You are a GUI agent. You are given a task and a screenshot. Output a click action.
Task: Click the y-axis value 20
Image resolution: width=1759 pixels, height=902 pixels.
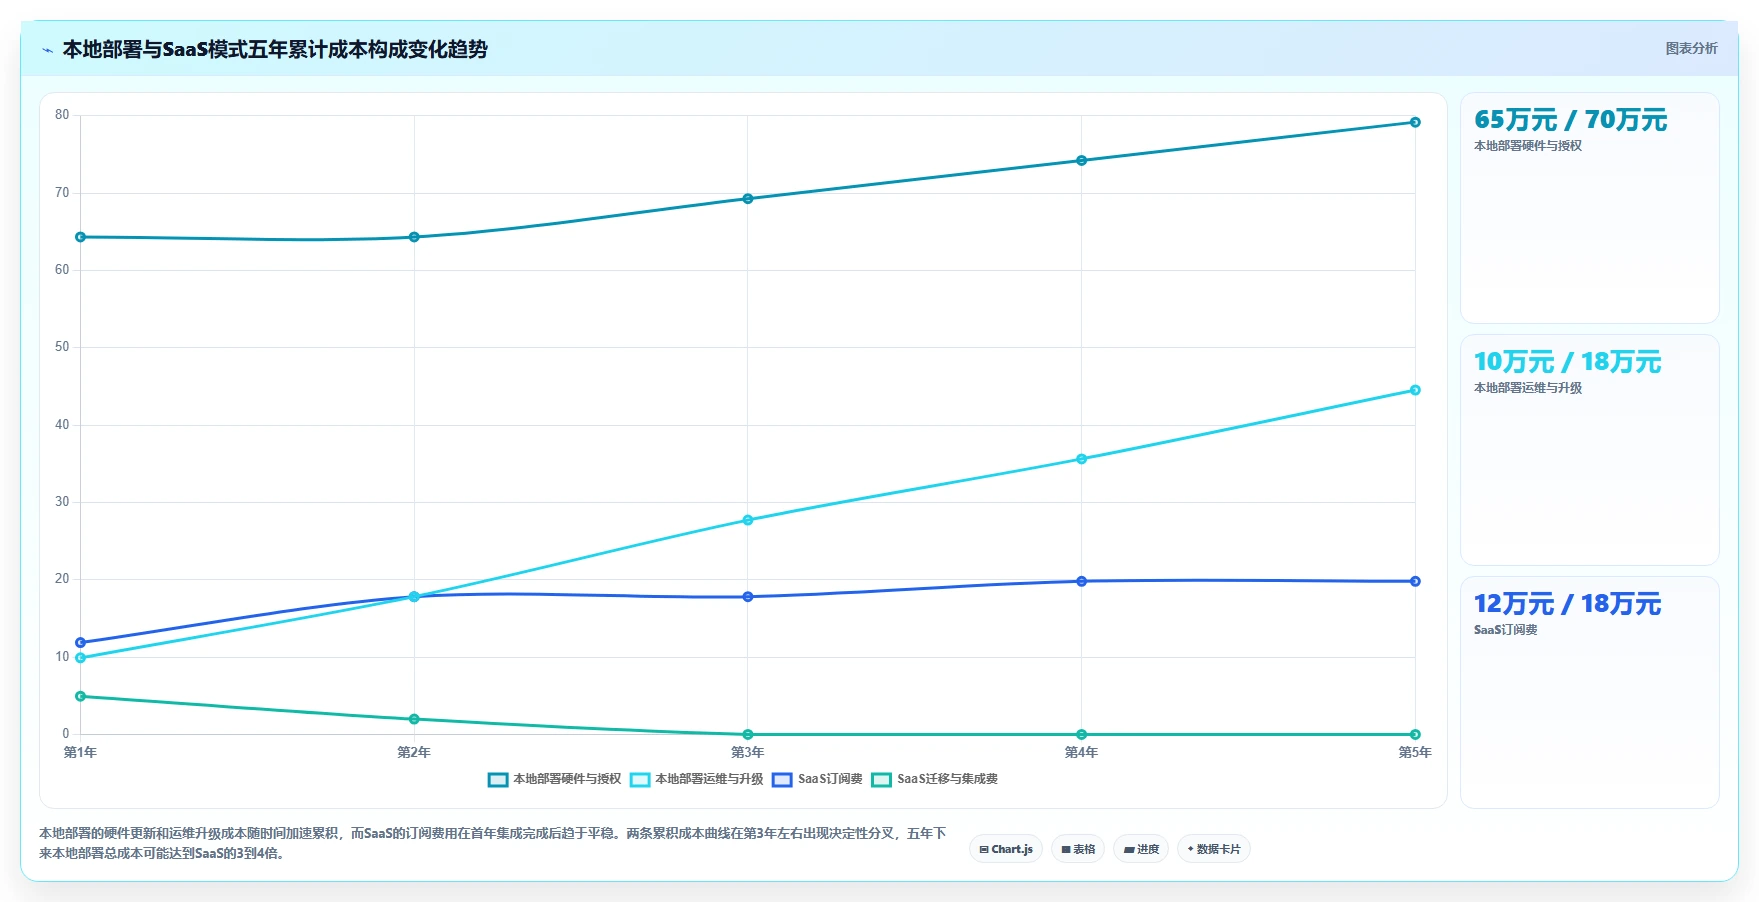pos(62,579)
